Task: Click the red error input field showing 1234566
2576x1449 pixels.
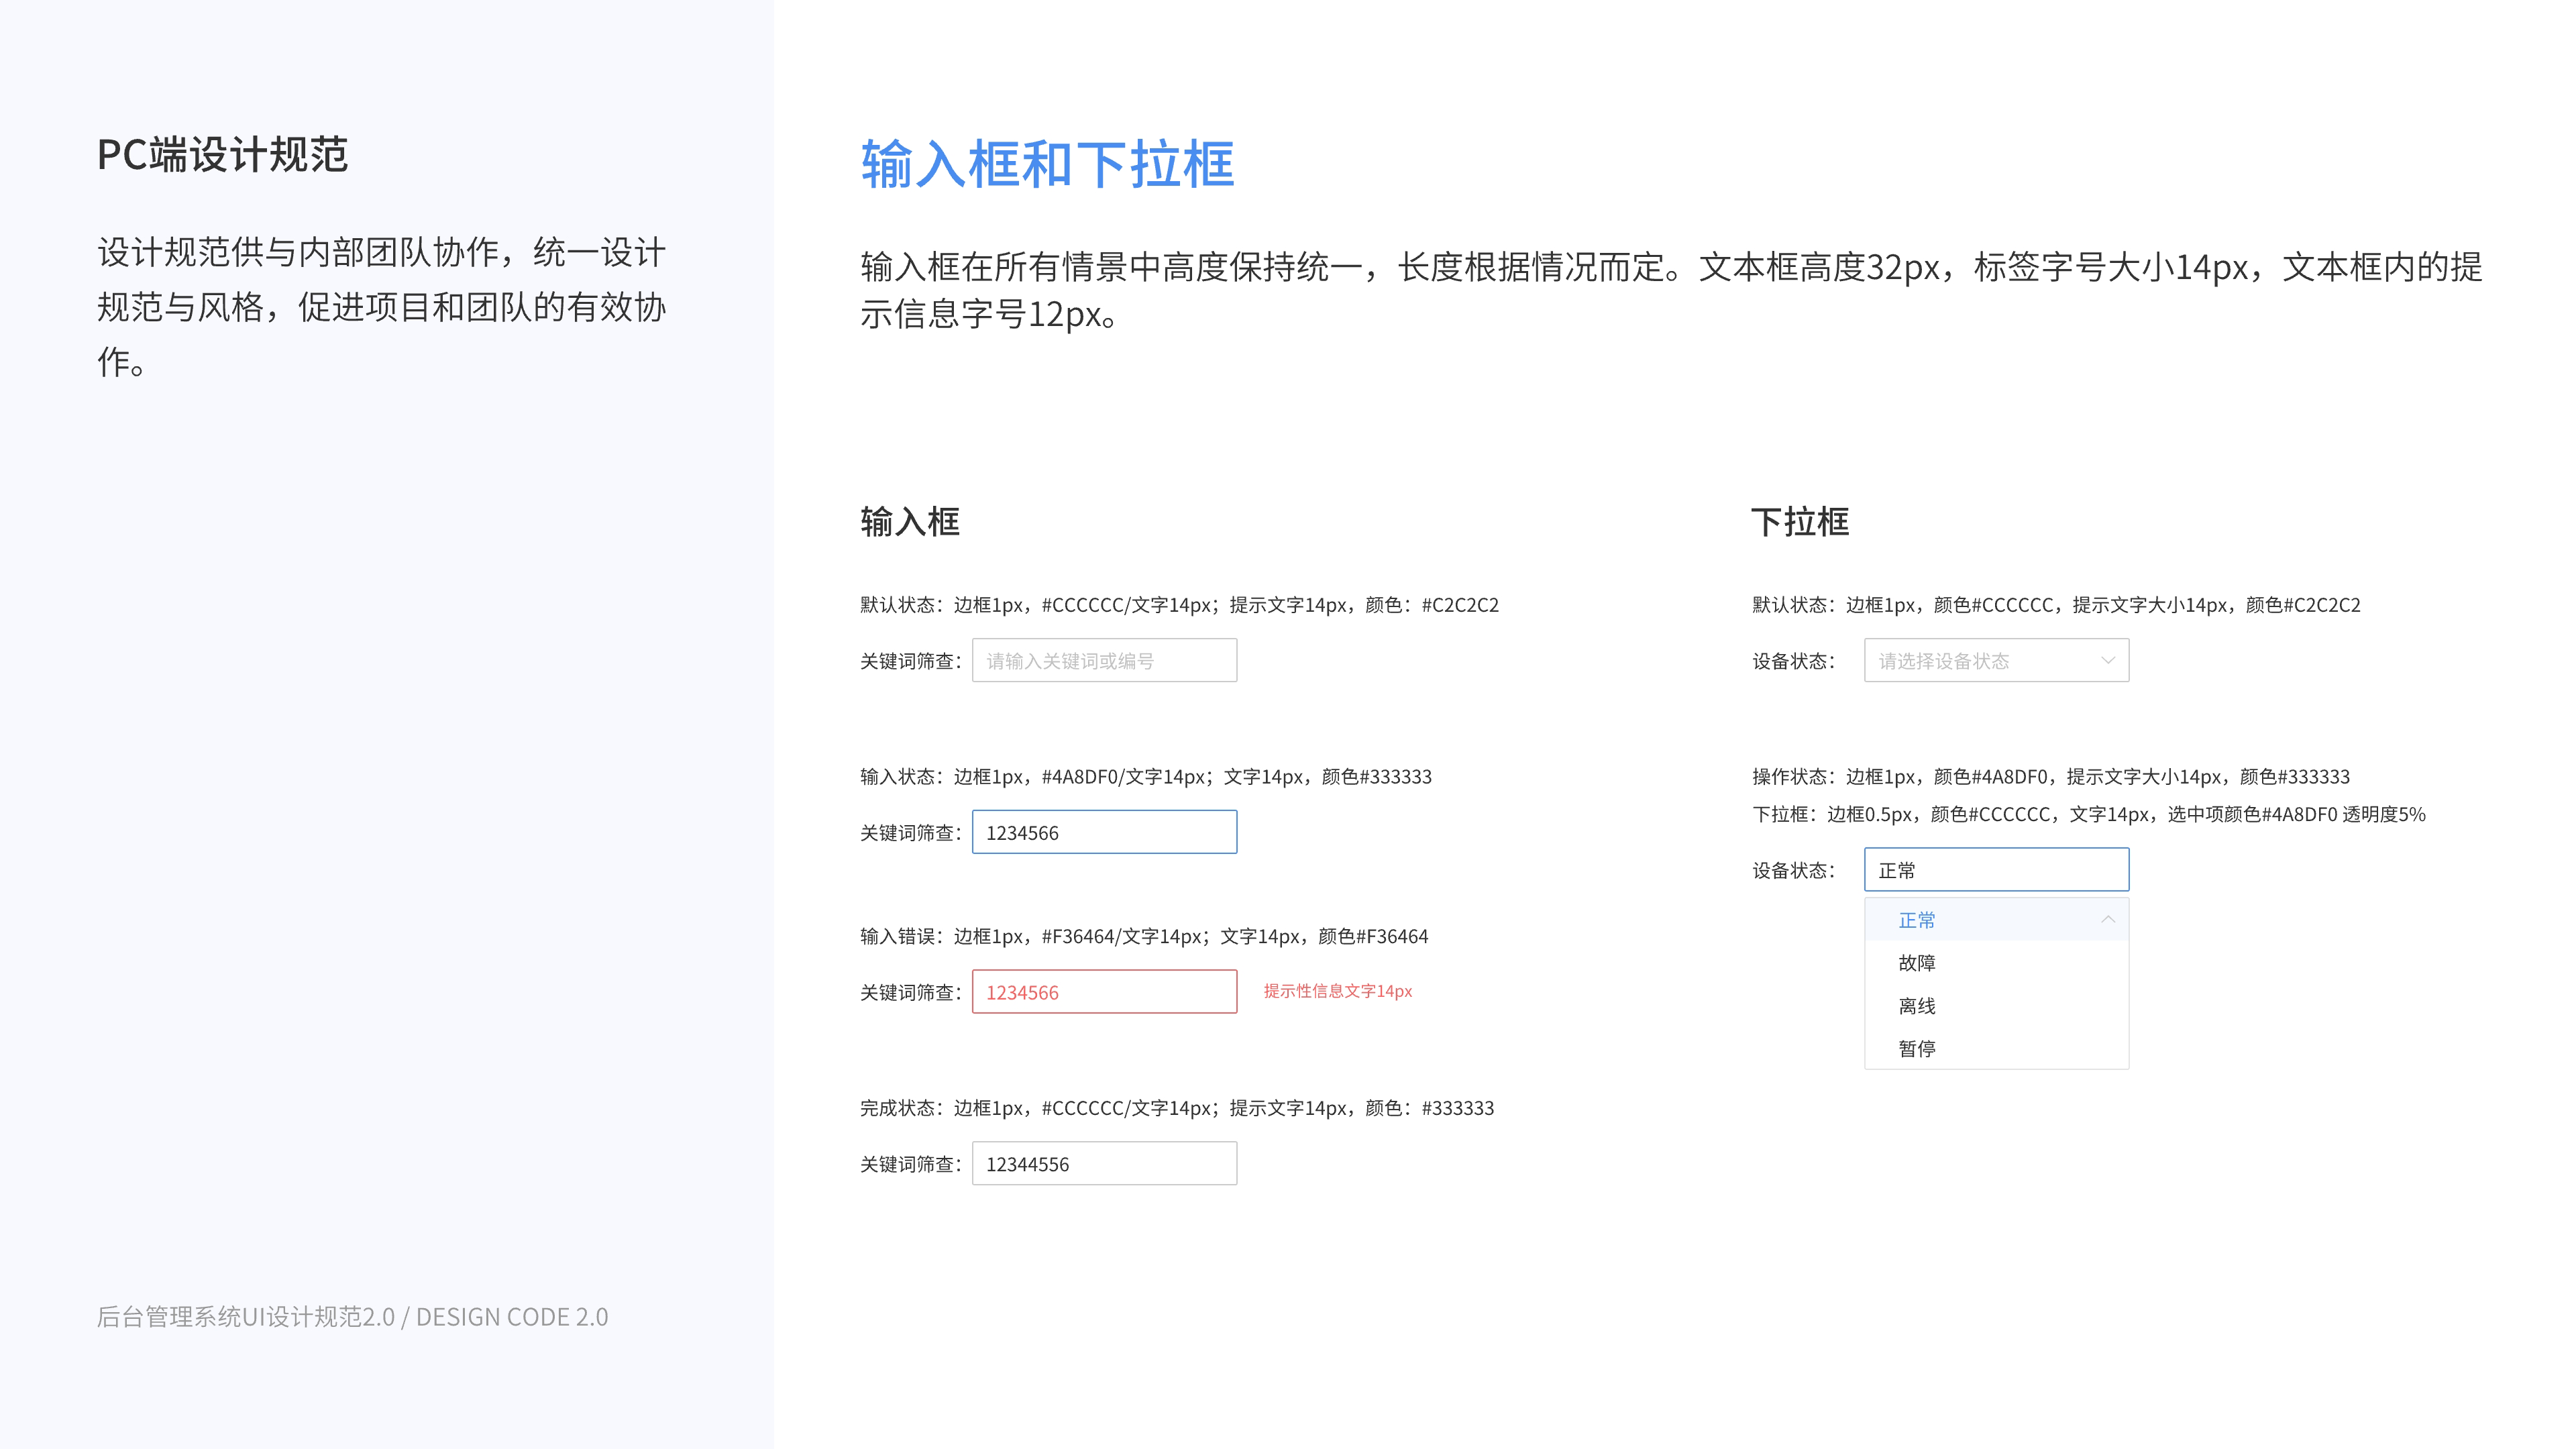Action: [x=1104, y=992]
